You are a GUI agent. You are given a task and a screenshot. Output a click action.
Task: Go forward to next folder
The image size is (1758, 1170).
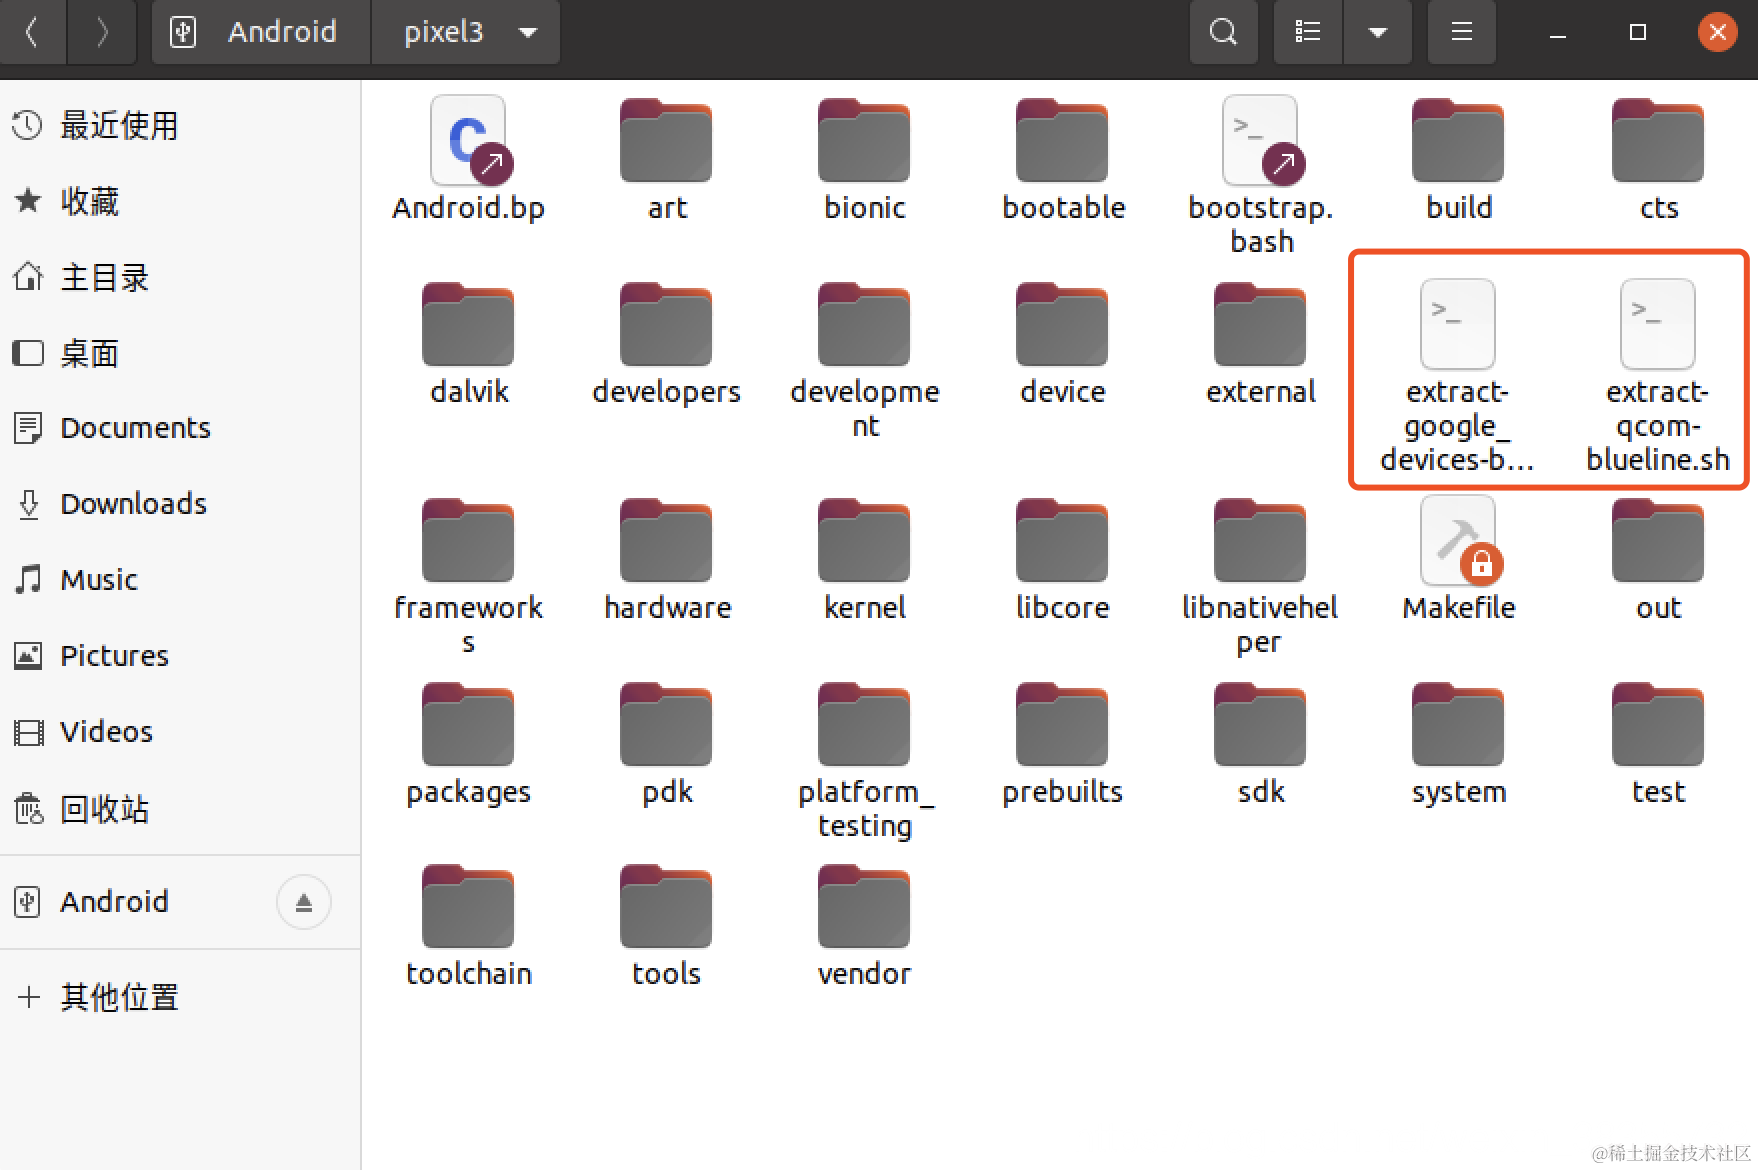(101, 32)
